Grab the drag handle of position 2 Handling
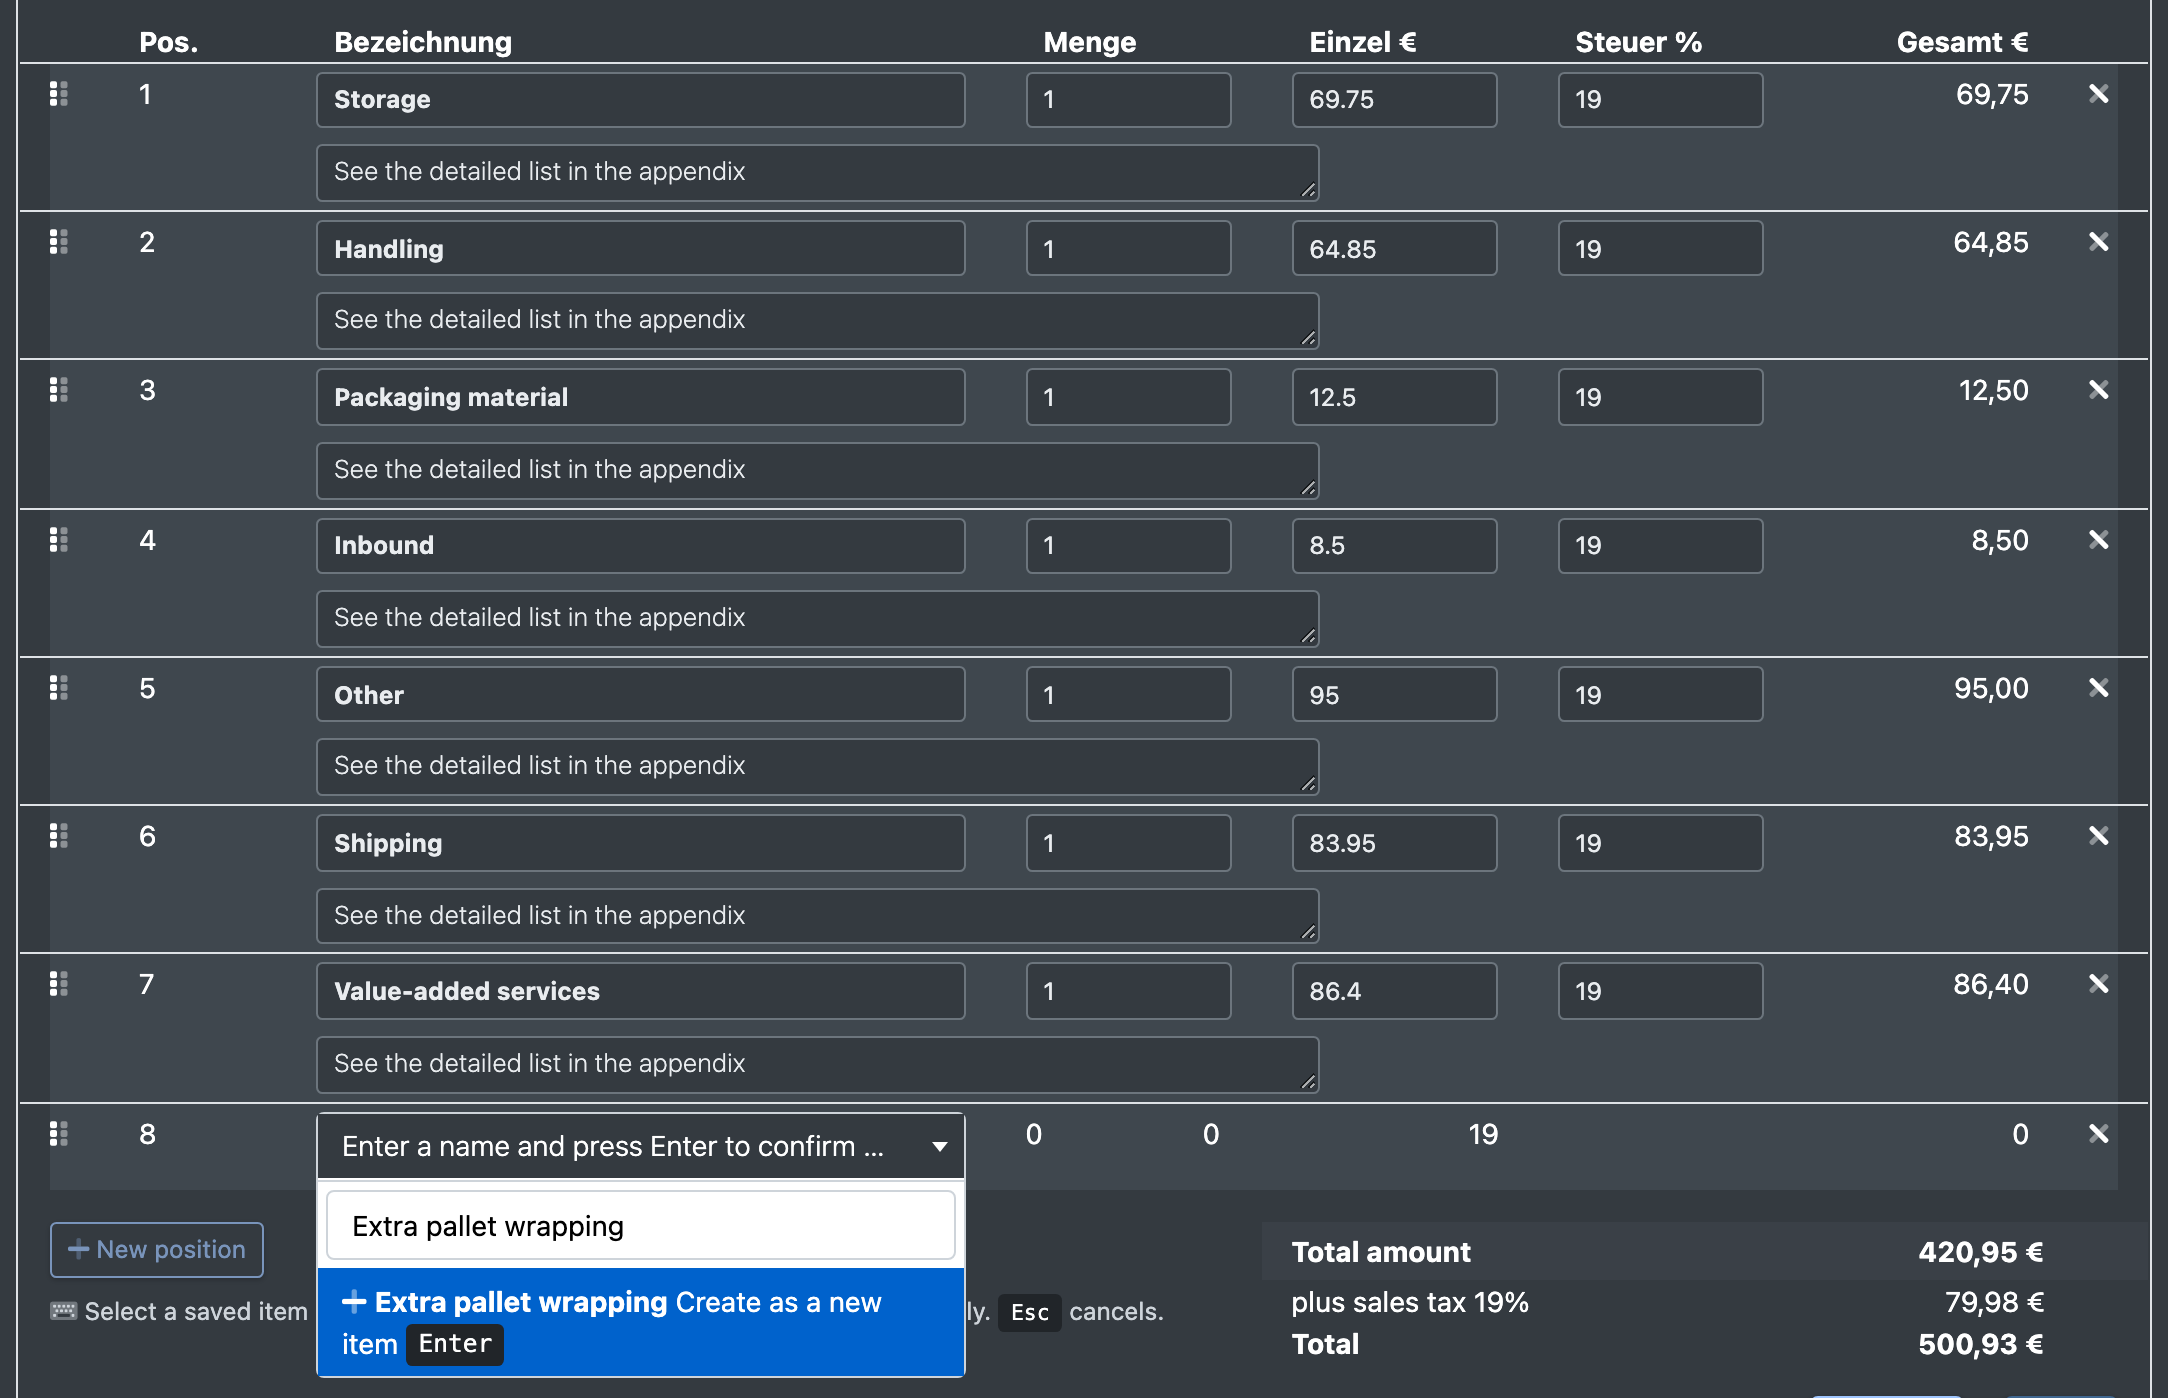 [x=59, y=242]
